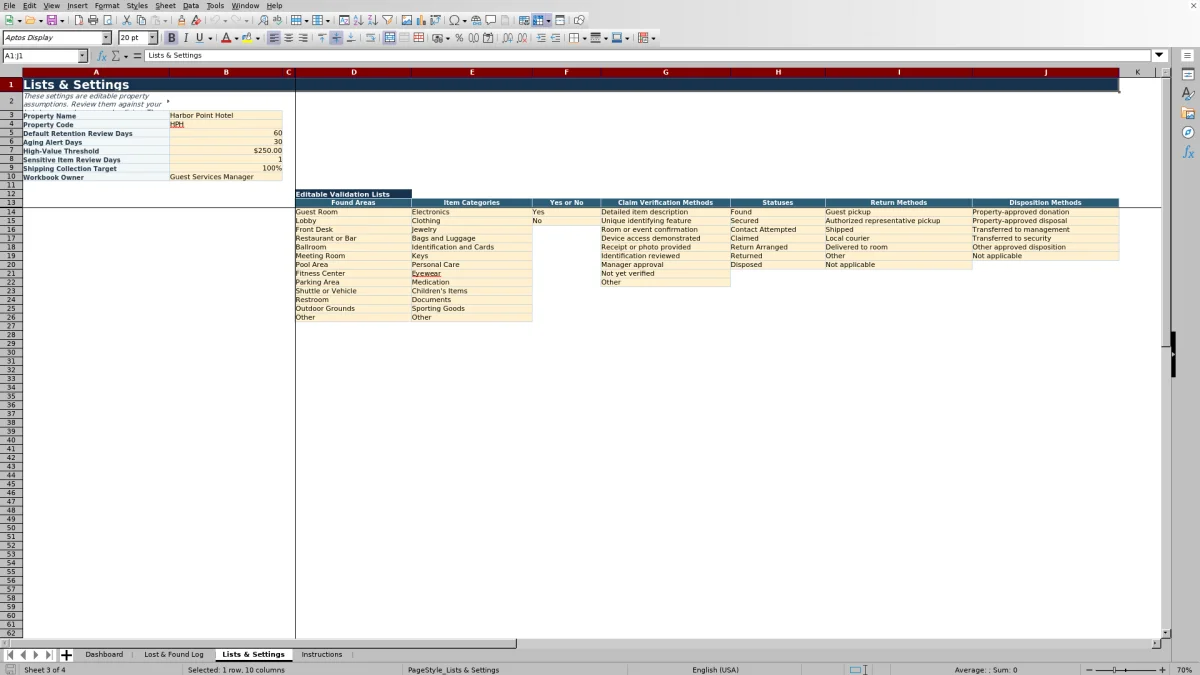Adjust the zoom slider in status bar
Viewport: 1200px width, 675px height.
click(x=1125, y=670)
